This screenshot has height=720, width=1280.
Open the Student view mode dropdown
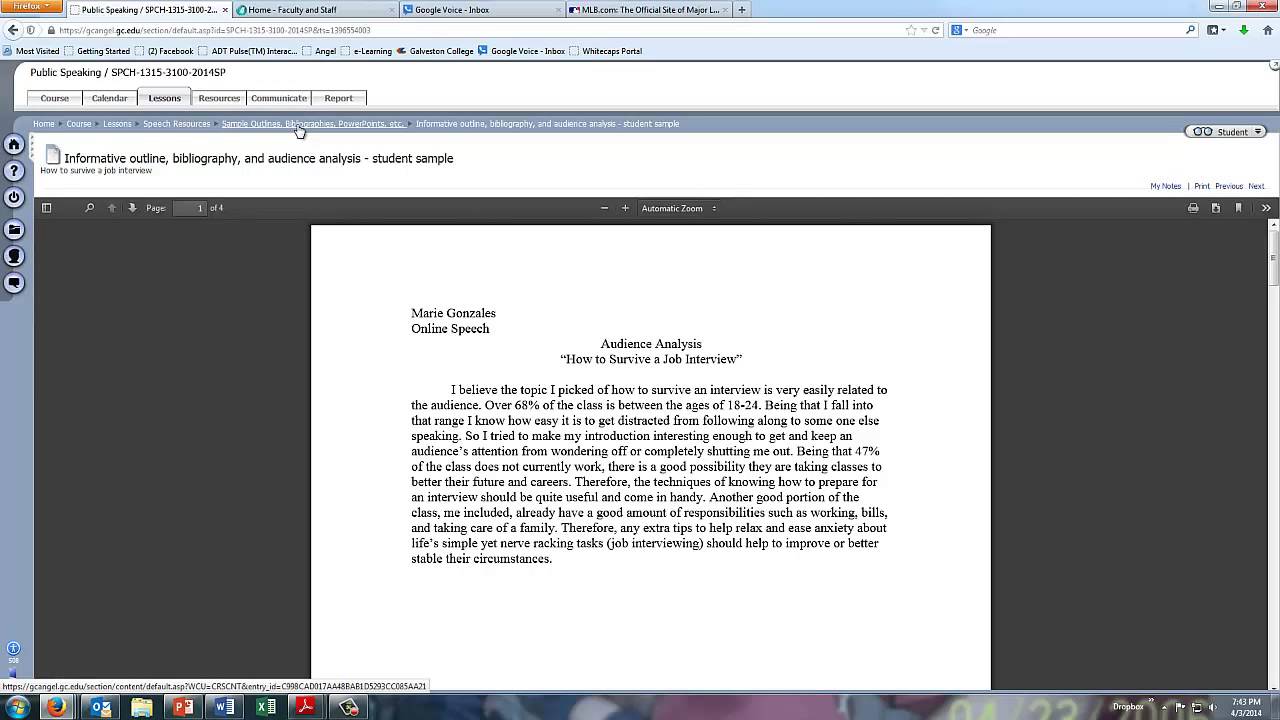(x=1227, y=132)
